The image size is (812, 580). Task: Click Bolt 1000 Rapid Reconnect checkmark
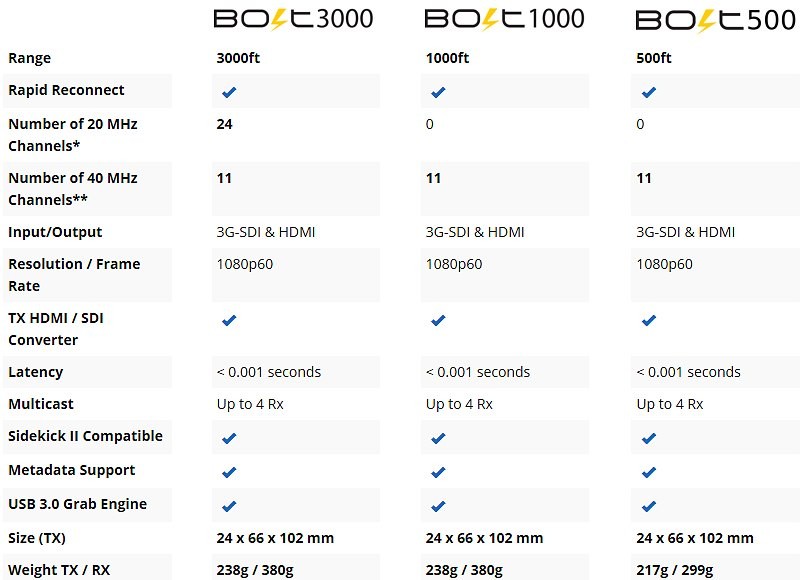point(438,92)
